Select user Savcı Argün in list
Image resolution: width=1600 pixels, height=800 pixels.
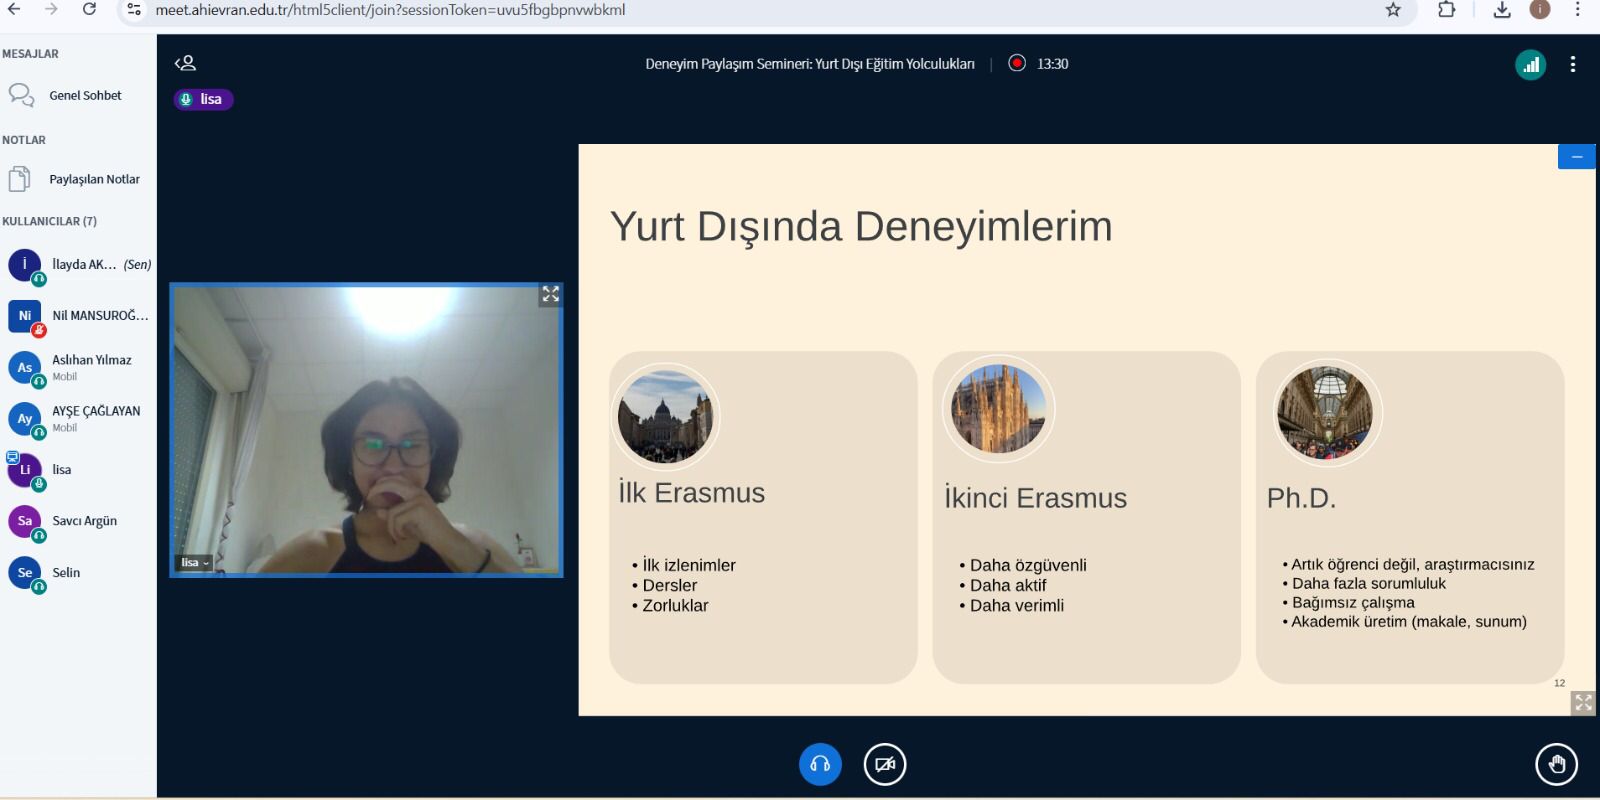point(84,521)
